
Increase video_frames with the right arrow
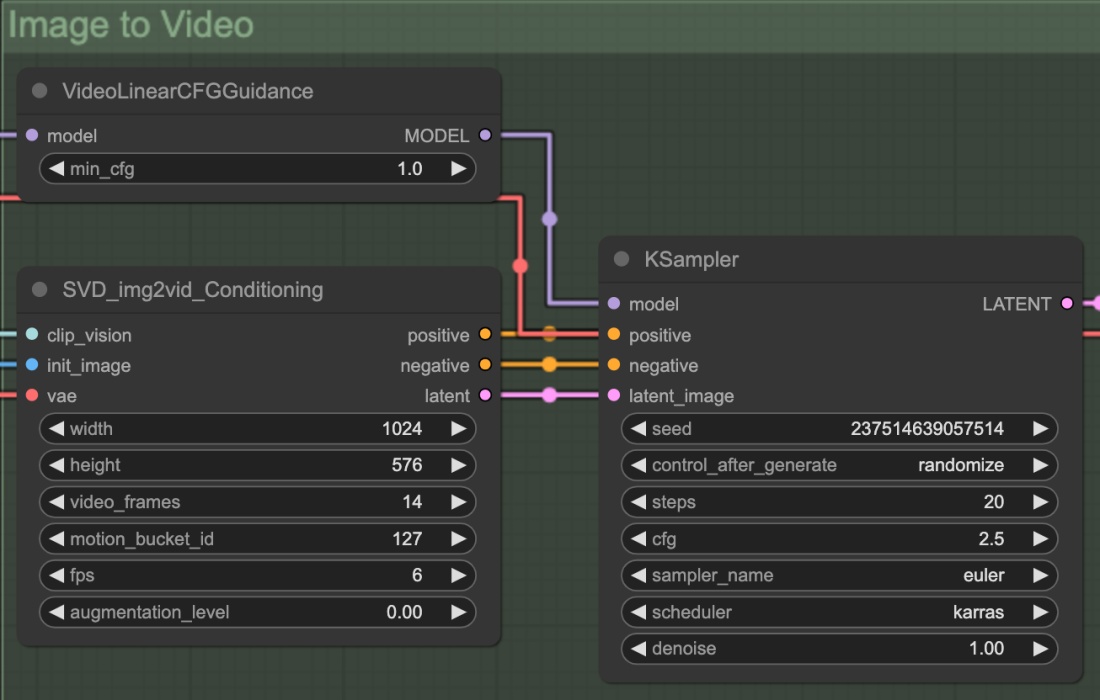pos(458,502)
